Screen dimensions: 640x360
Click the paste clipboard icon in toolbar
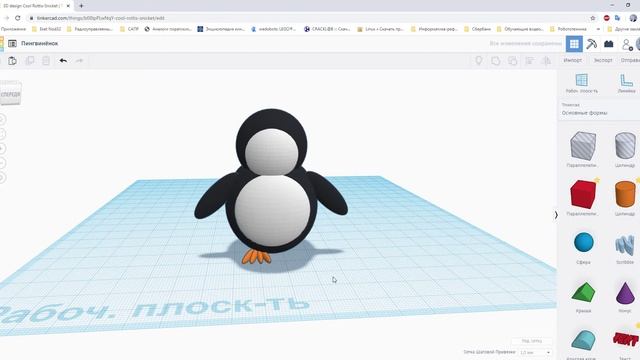tap(12, 61)
